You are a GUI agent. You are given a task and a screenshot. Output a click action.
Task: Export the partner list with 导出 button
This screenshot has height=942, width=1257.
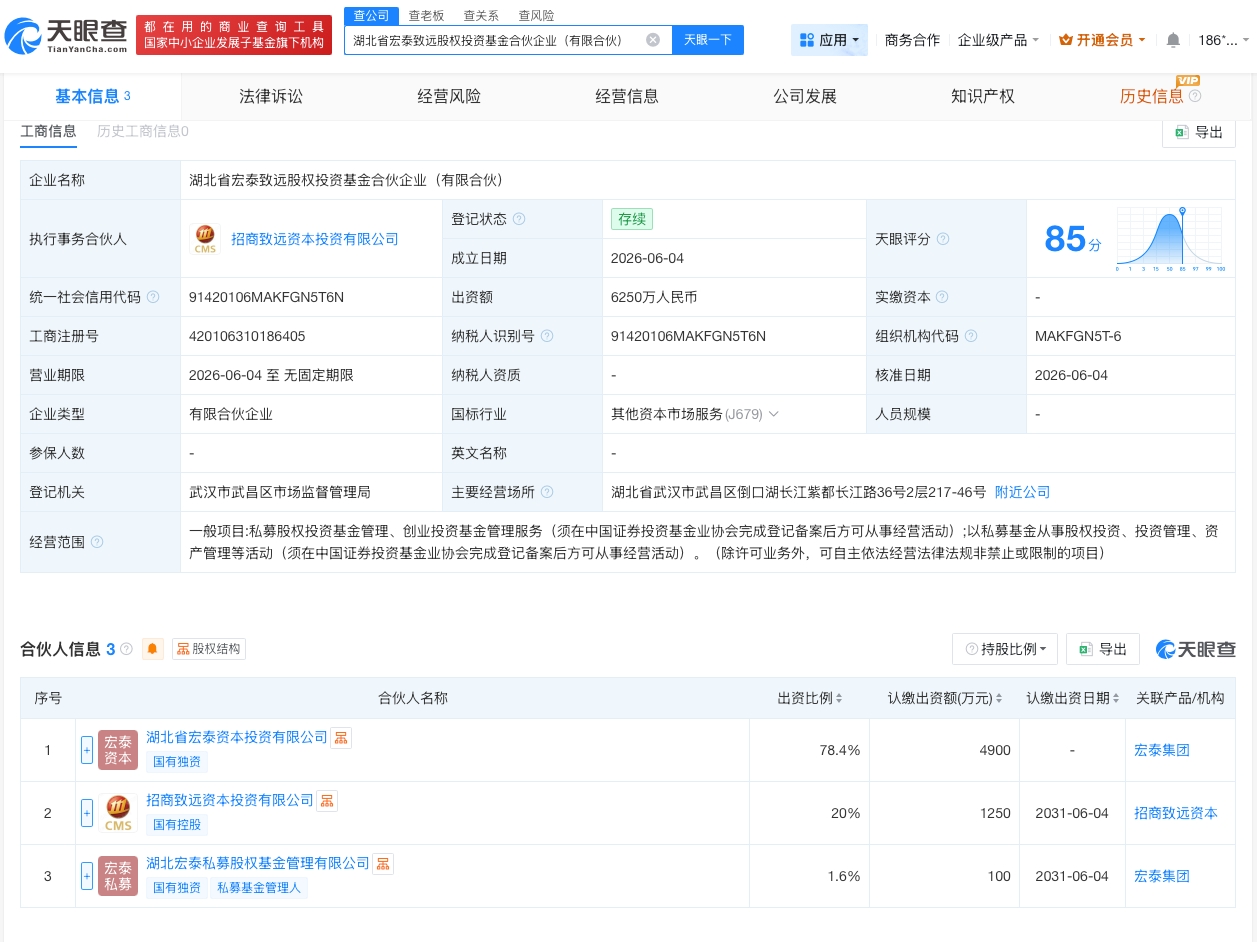(x=1103, y=649)
